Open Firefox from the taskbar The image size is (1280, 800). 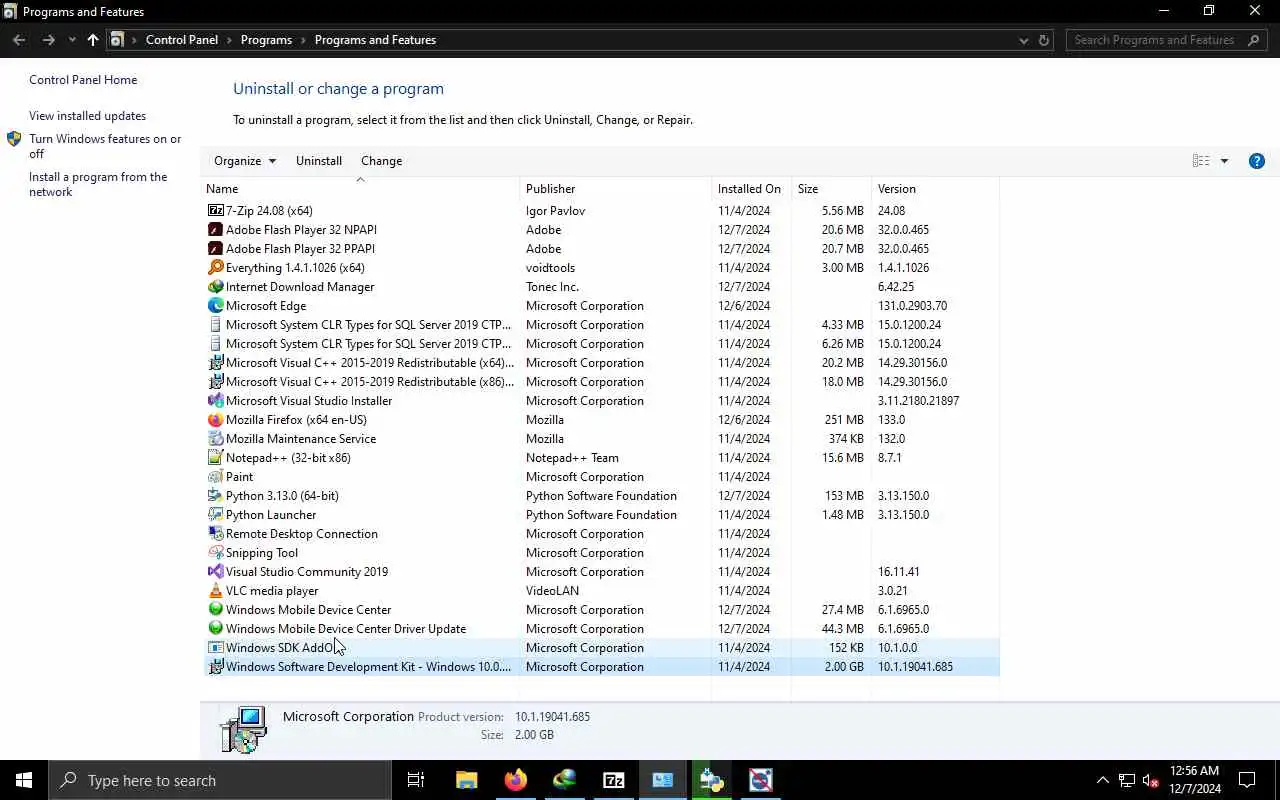516,780
